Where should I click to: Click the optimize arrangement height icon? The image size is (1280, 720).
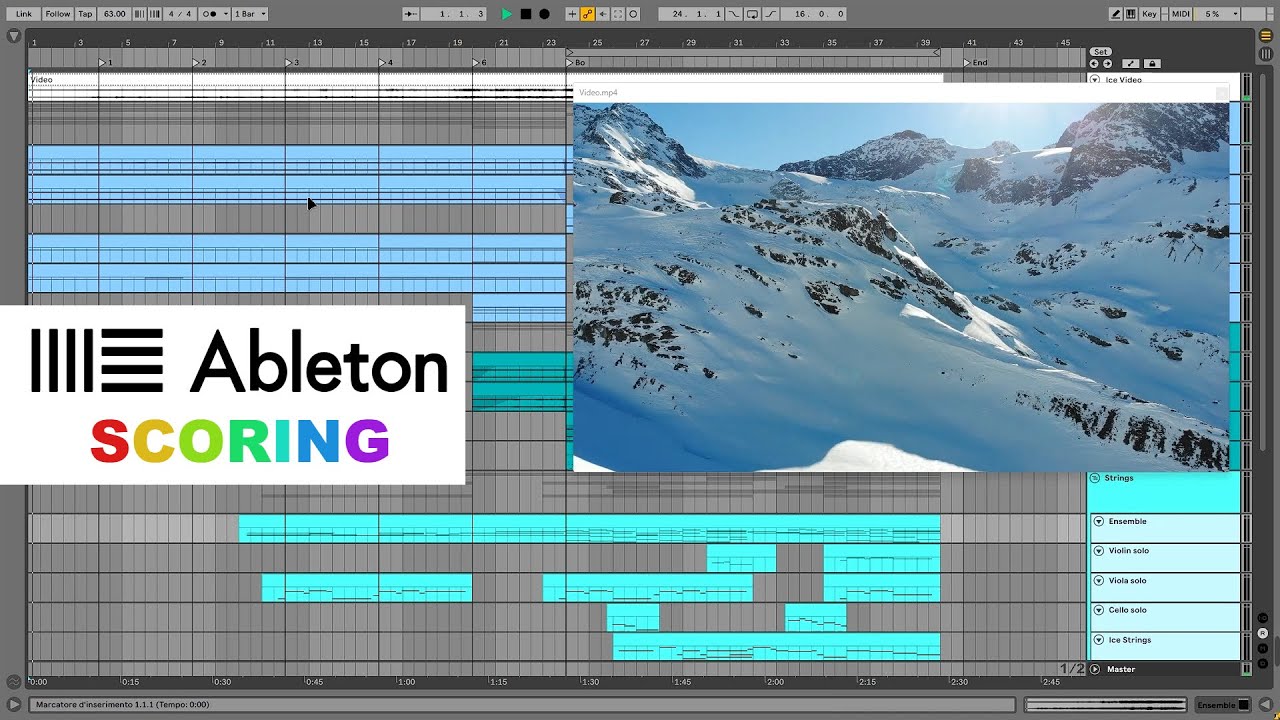tap(1132, 63)
